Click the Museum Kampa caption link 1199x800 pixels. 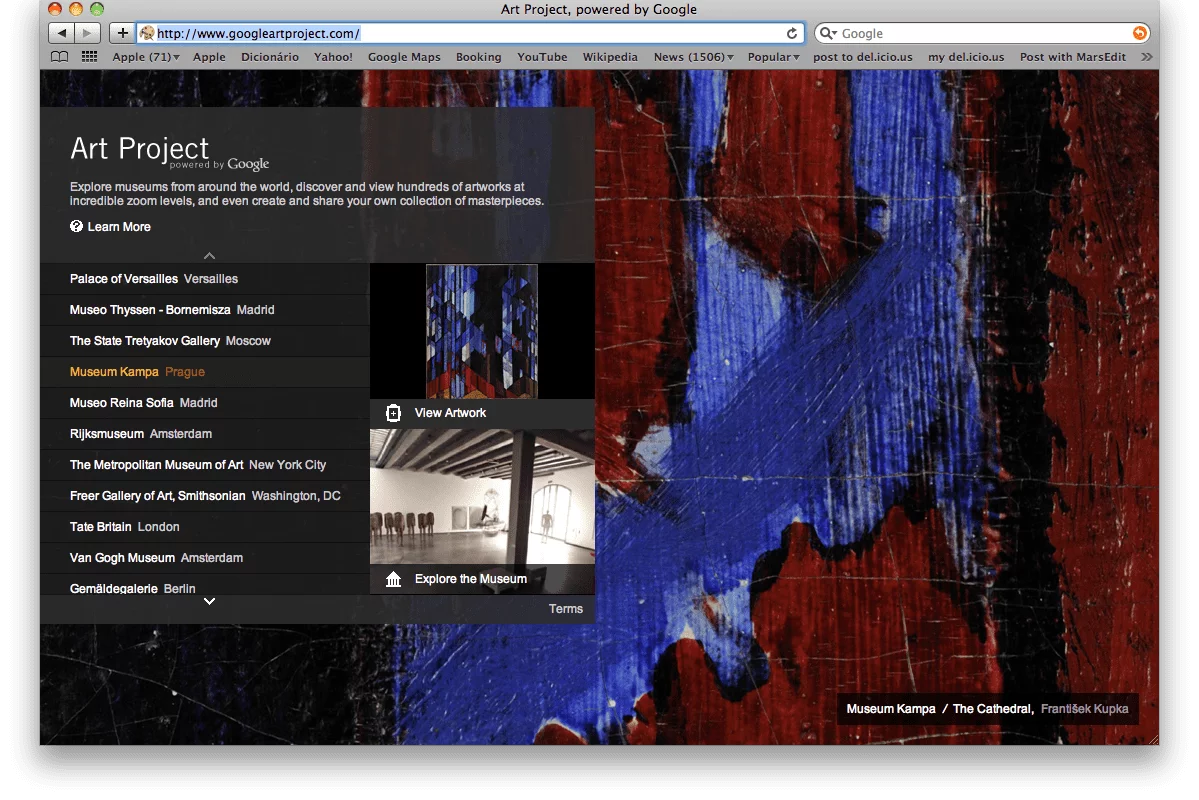click(x=891, y=709)
